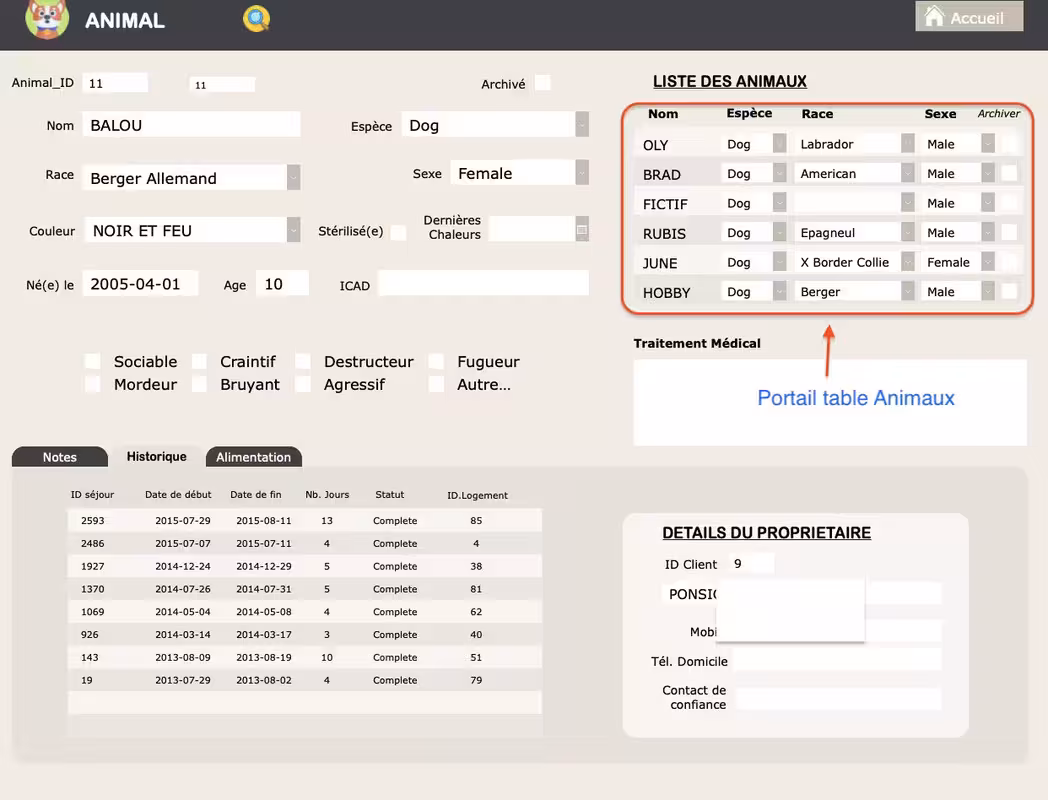Expand race dropdown in BRAD row
The height and width of the screenshot is (800, 1048).
[x=907, y=173]
